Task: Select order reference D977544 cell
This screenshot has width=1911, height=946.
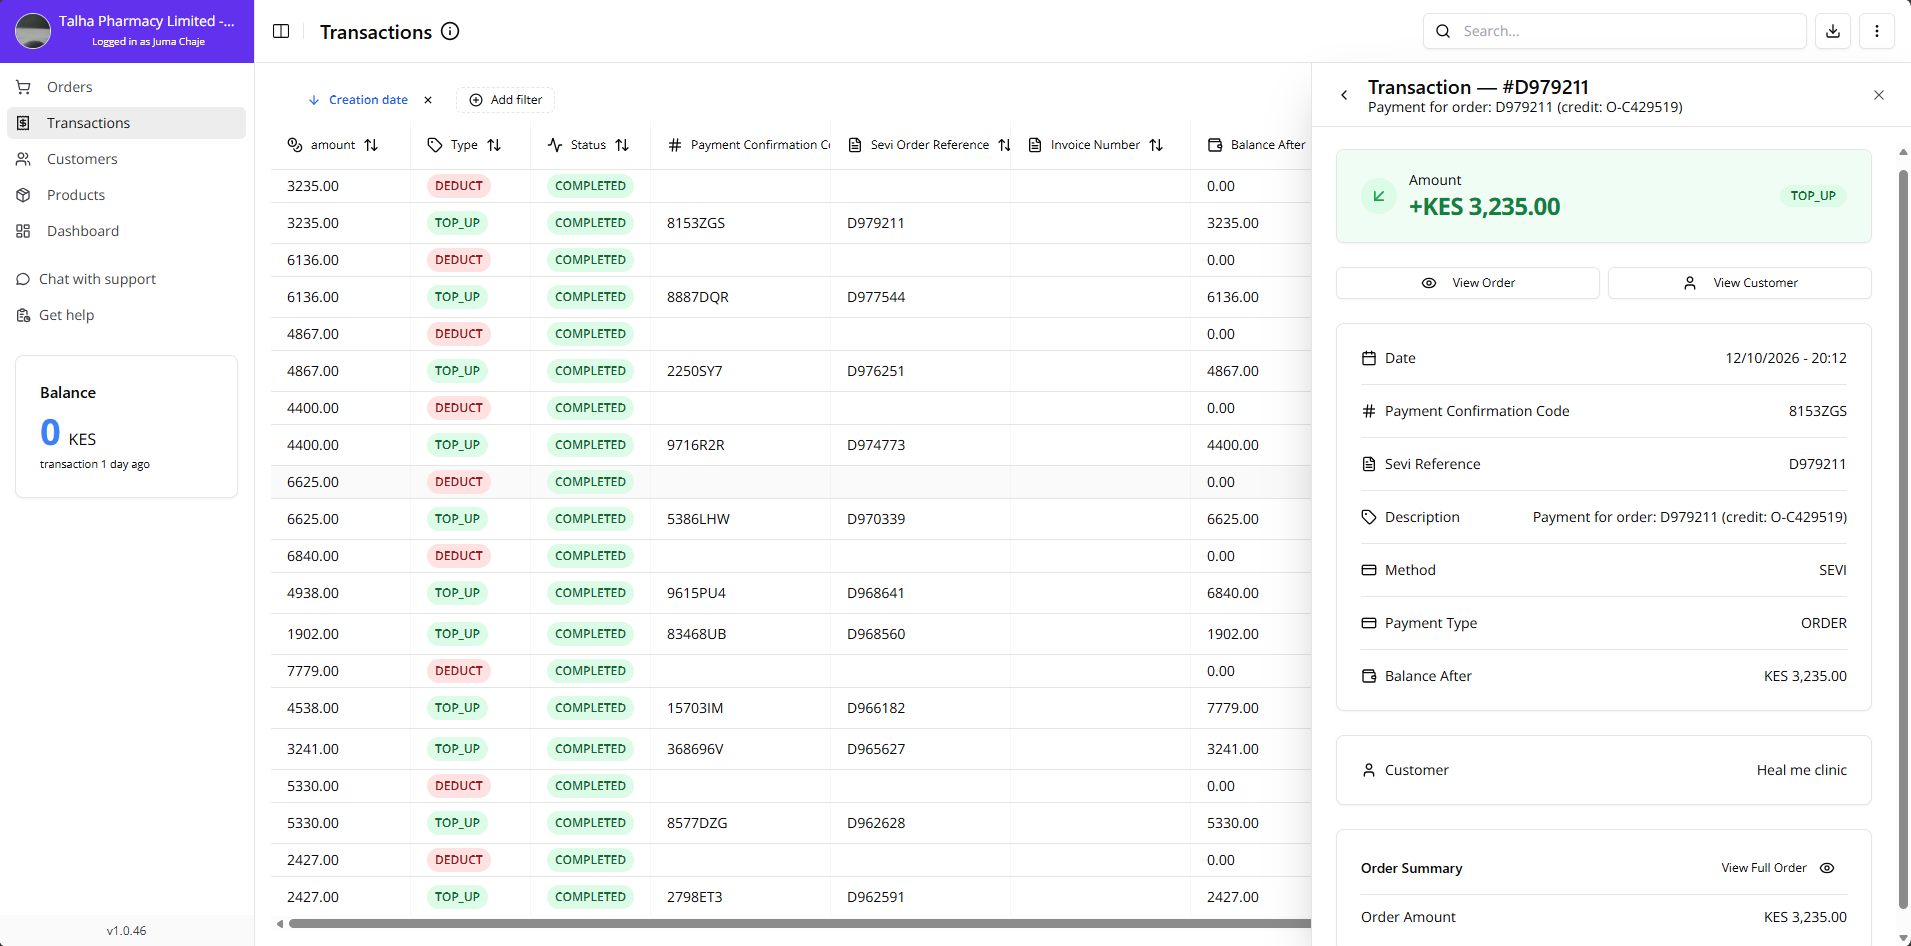Action: 876,297
